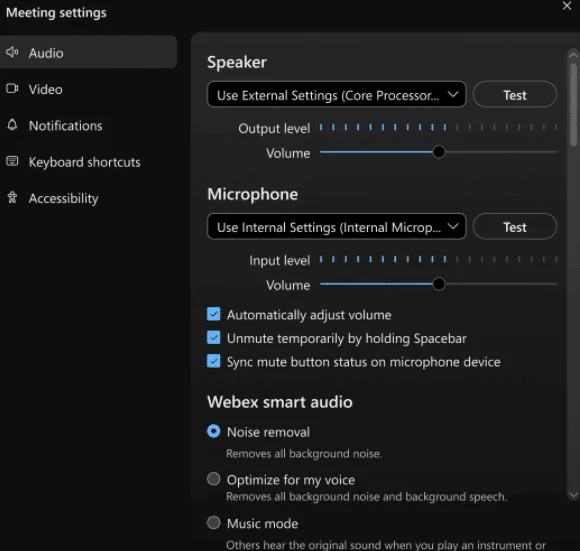The width and height of the screenshot is (580, 551).
Task: Click the Keyboard shortcuts keyboard icon
Action: 12,161
